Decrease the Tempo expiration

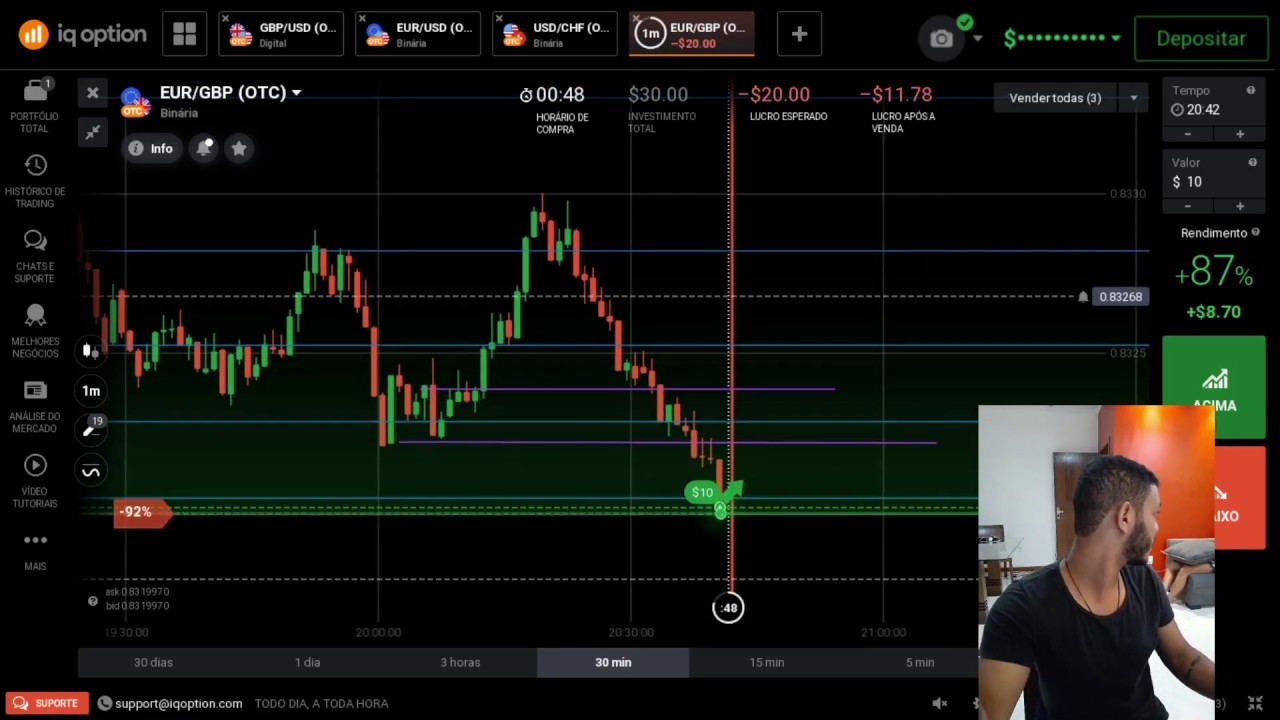click(x=1188, y=134)
